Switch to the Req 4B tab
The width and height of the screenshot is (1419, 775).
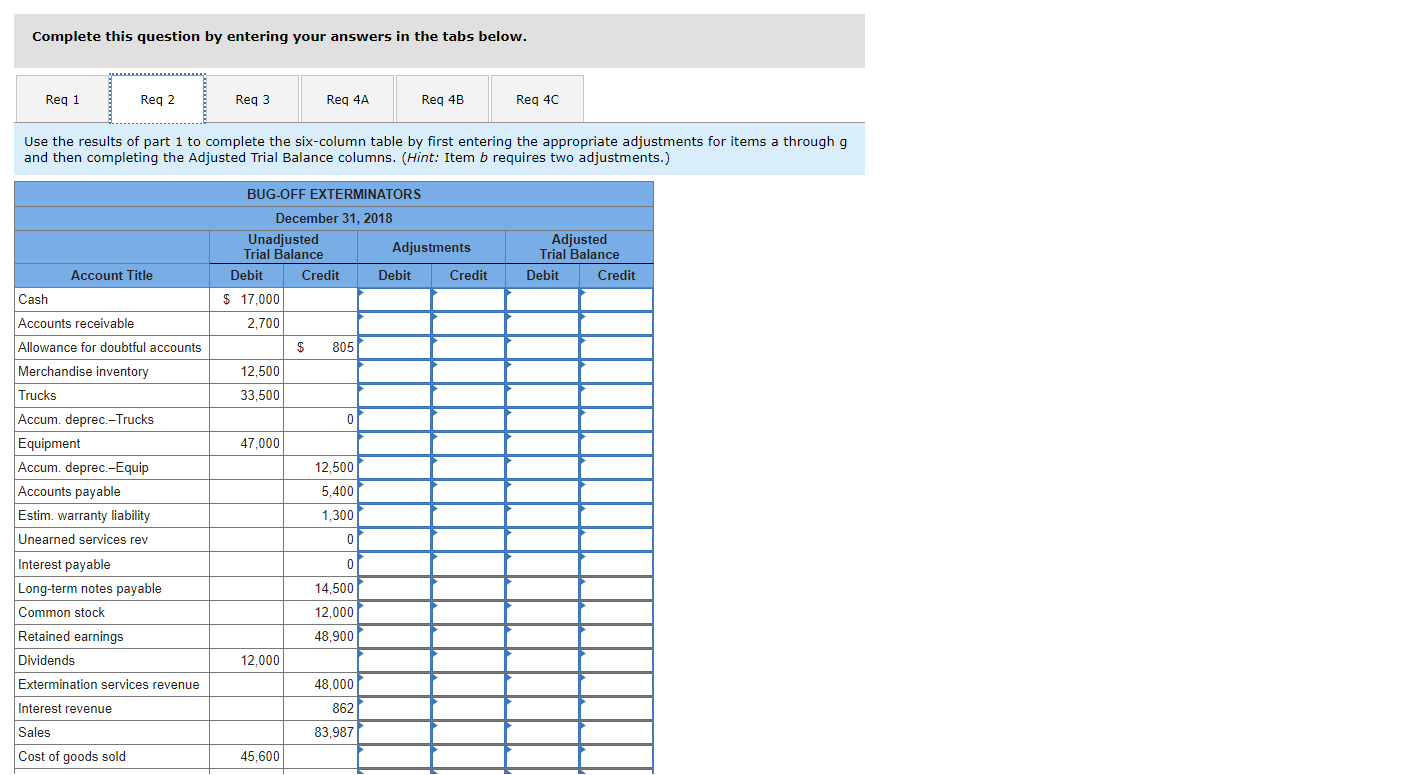coord(442,99)
